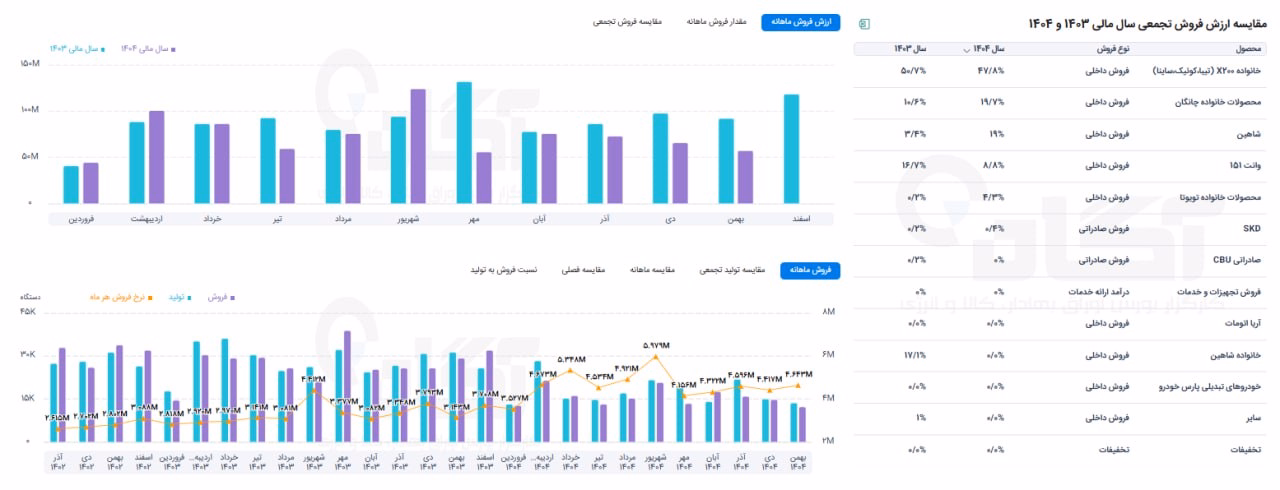Select the خانواده X۲۰۰ product row

coord(1058,72)
